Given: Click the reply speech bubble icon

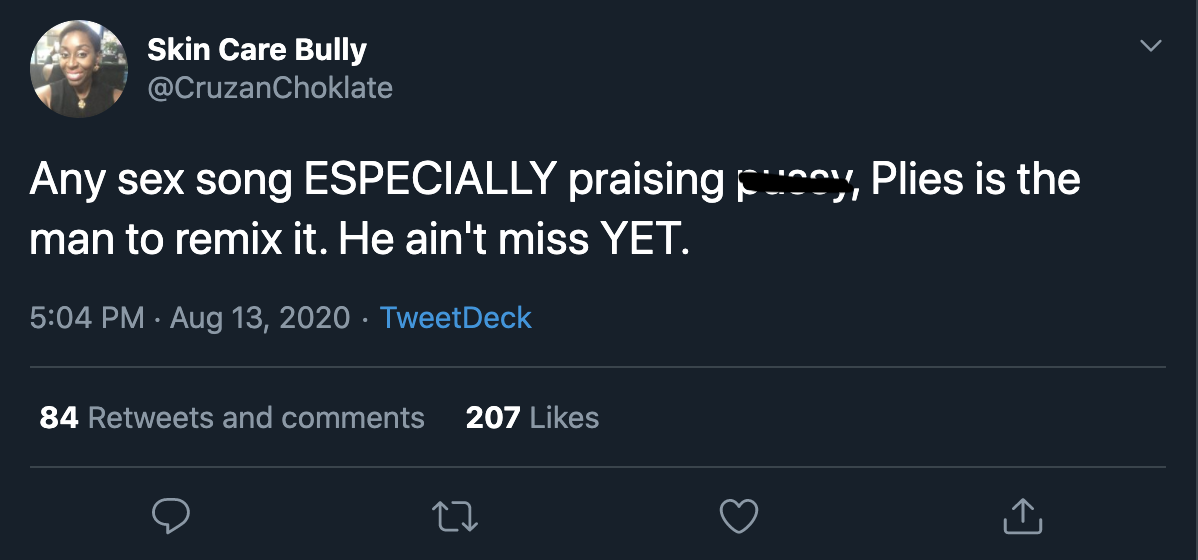Looking at the screenshot, I should [x=171, y=515].
